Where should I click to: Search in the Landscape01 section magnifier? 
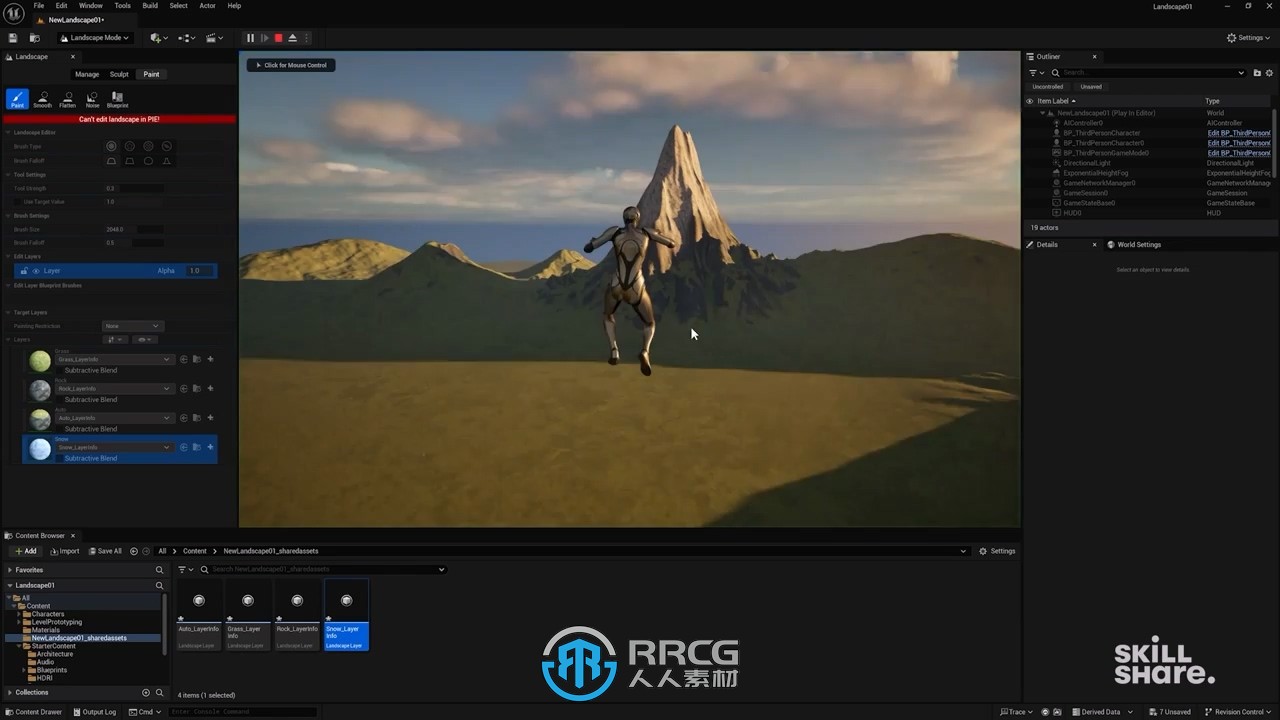pyautogui.click(x=159, y=585)
